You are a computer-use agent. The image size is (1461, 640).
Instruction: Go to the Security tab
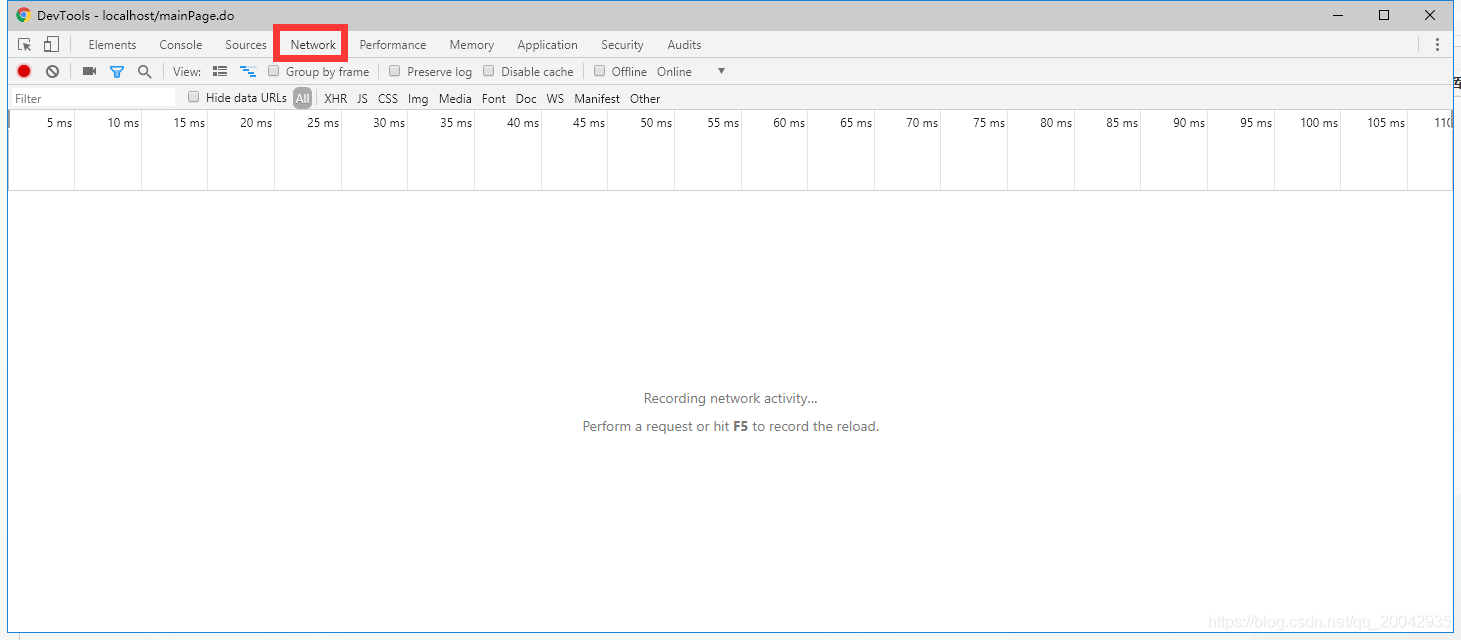tap(622, 44)
